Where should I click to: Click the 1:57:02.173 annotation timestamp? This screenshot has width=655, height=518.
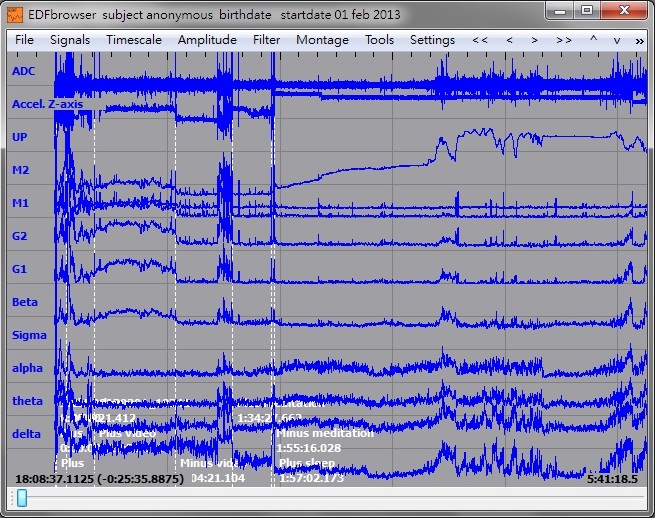[311, 478]
